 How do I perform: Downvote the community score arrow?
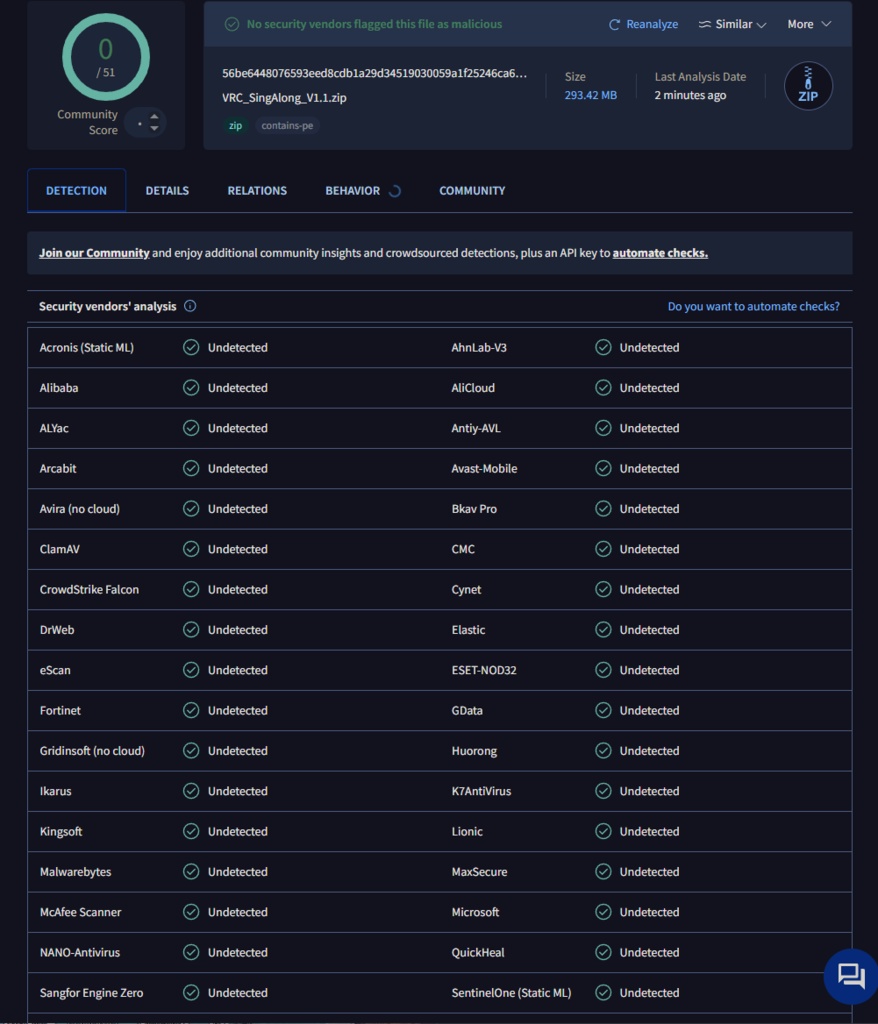[154, 128]
